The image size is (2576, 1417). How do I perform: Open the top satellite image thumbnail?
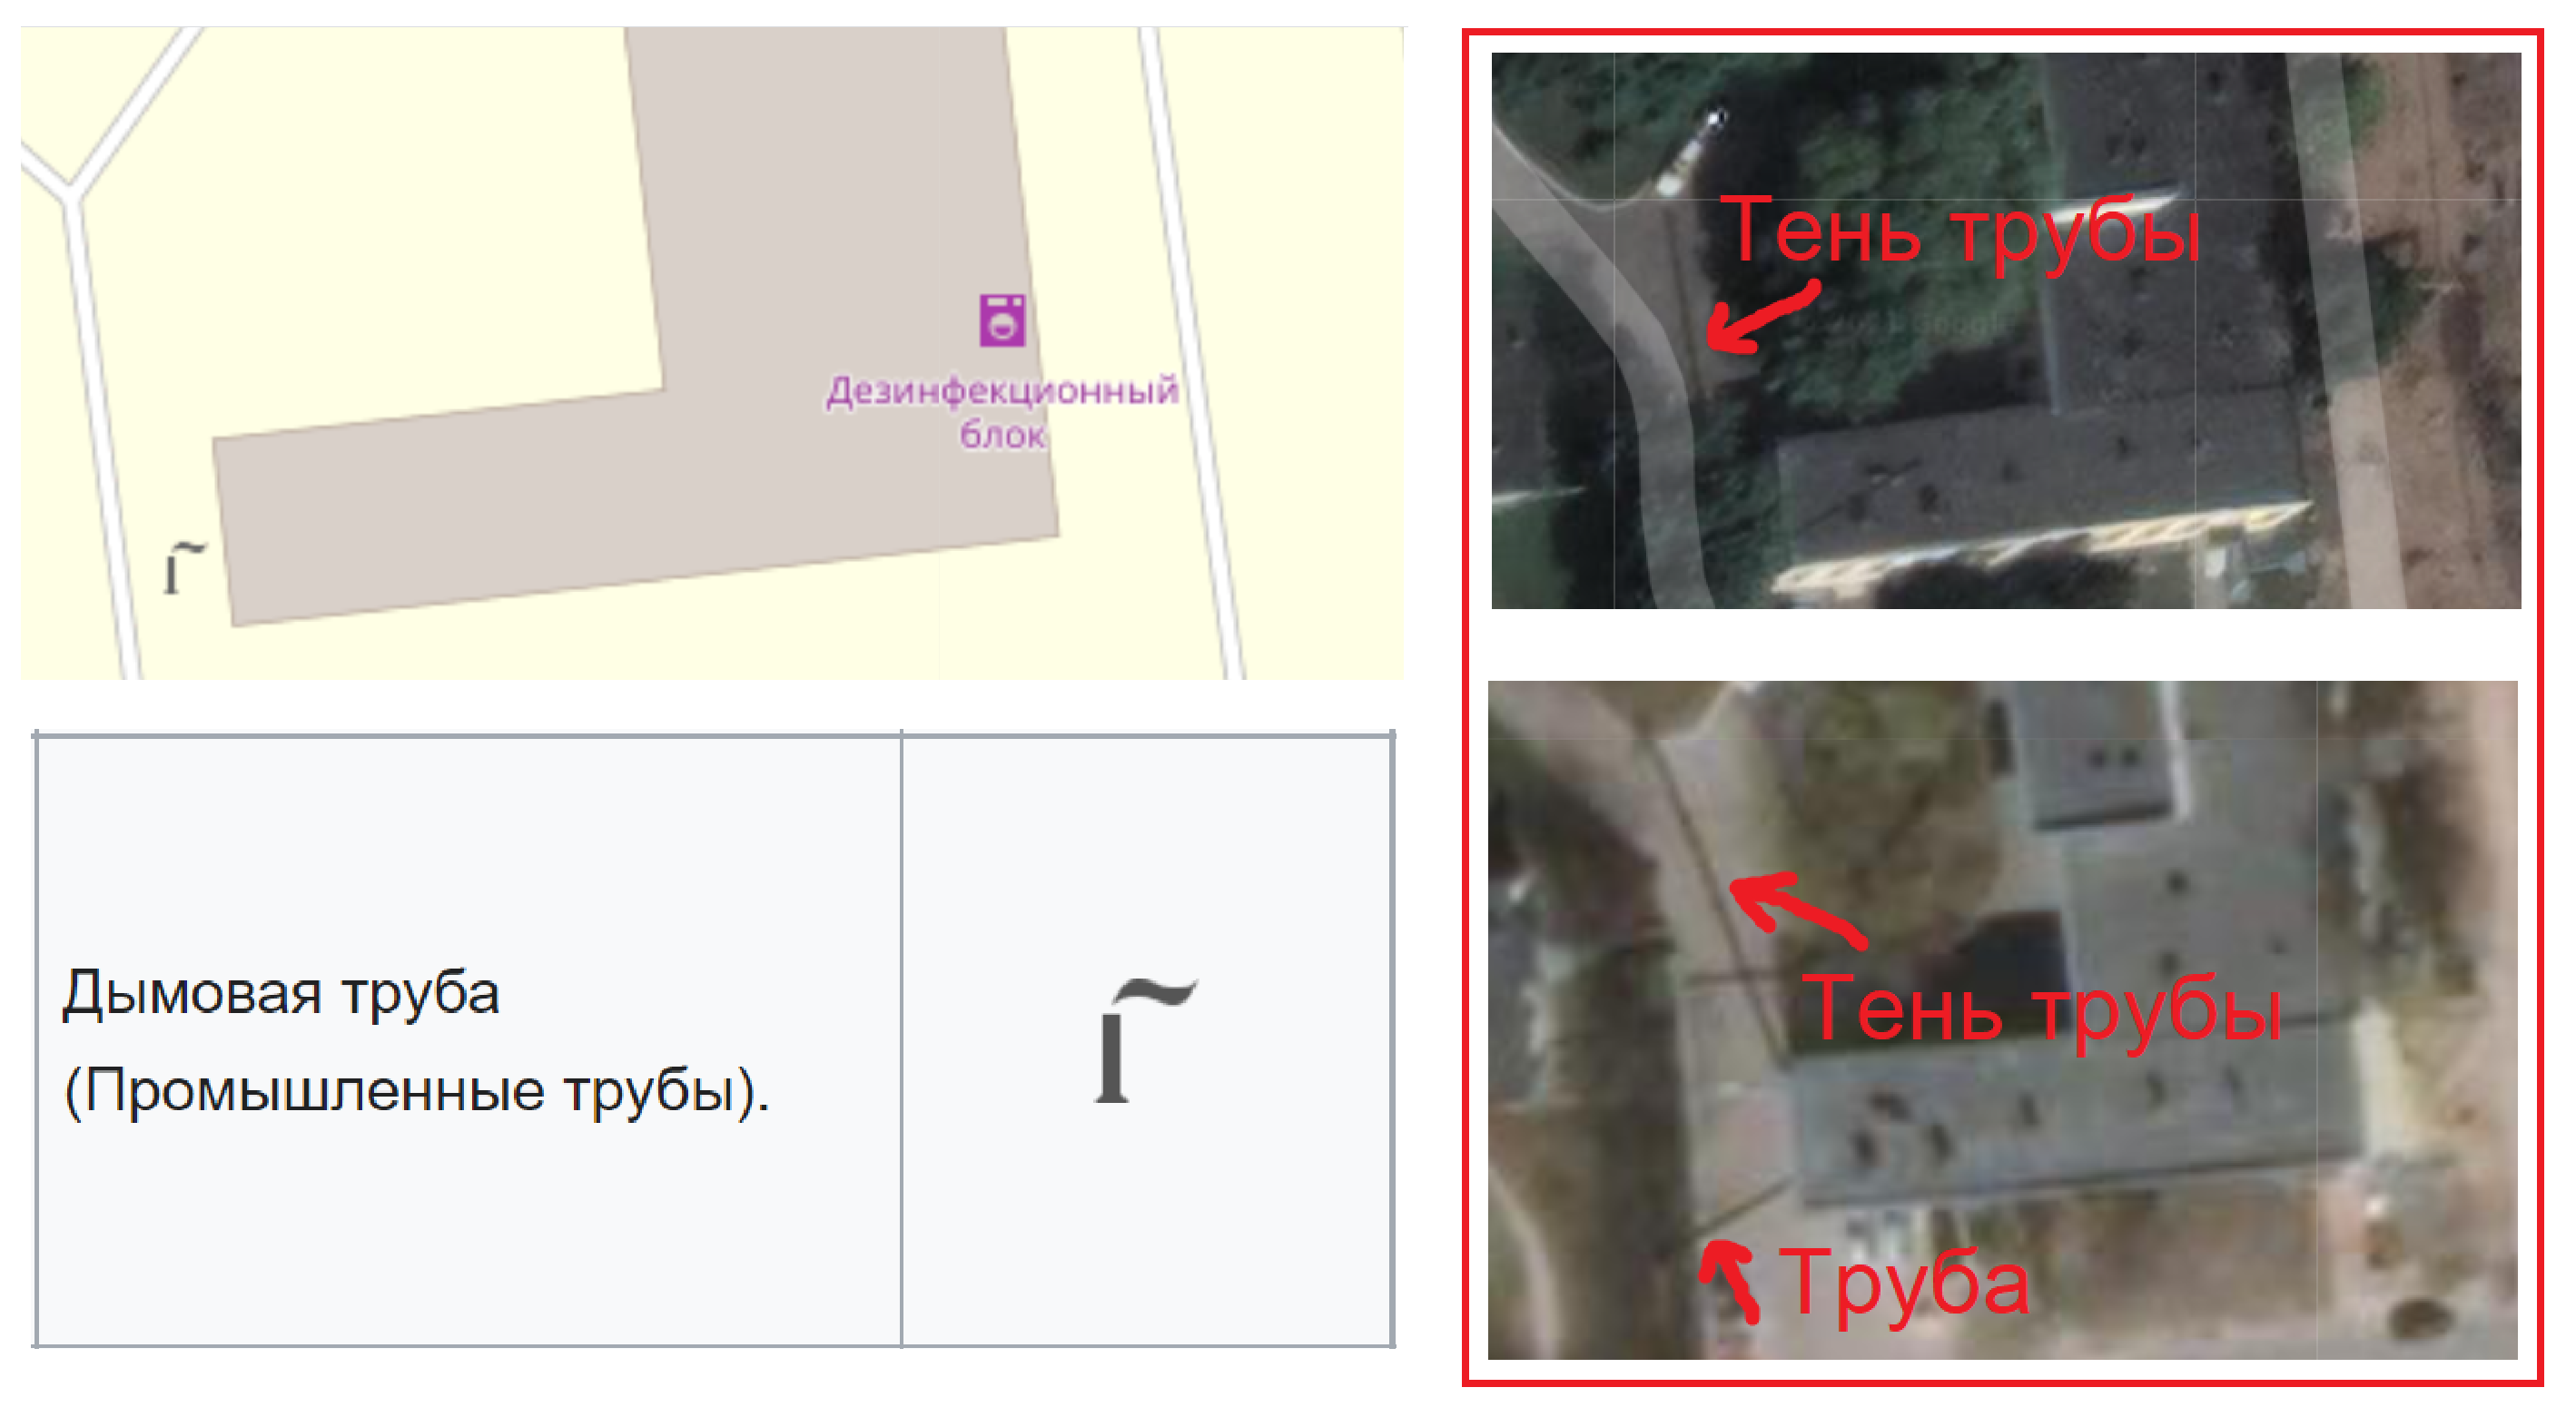[x=2006, y=330]
